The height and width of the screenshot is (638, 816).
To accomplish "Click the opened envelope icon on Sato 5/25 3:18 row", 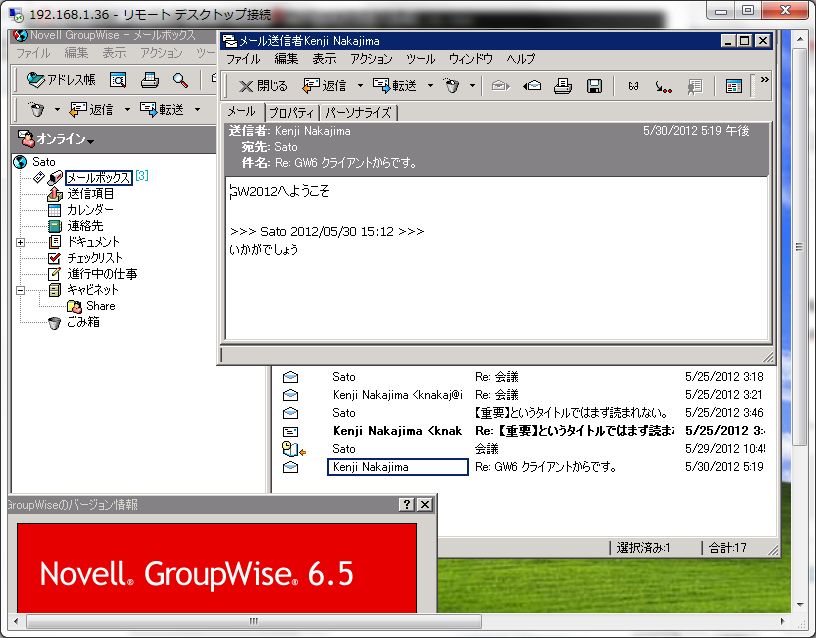I will point(290,377).
